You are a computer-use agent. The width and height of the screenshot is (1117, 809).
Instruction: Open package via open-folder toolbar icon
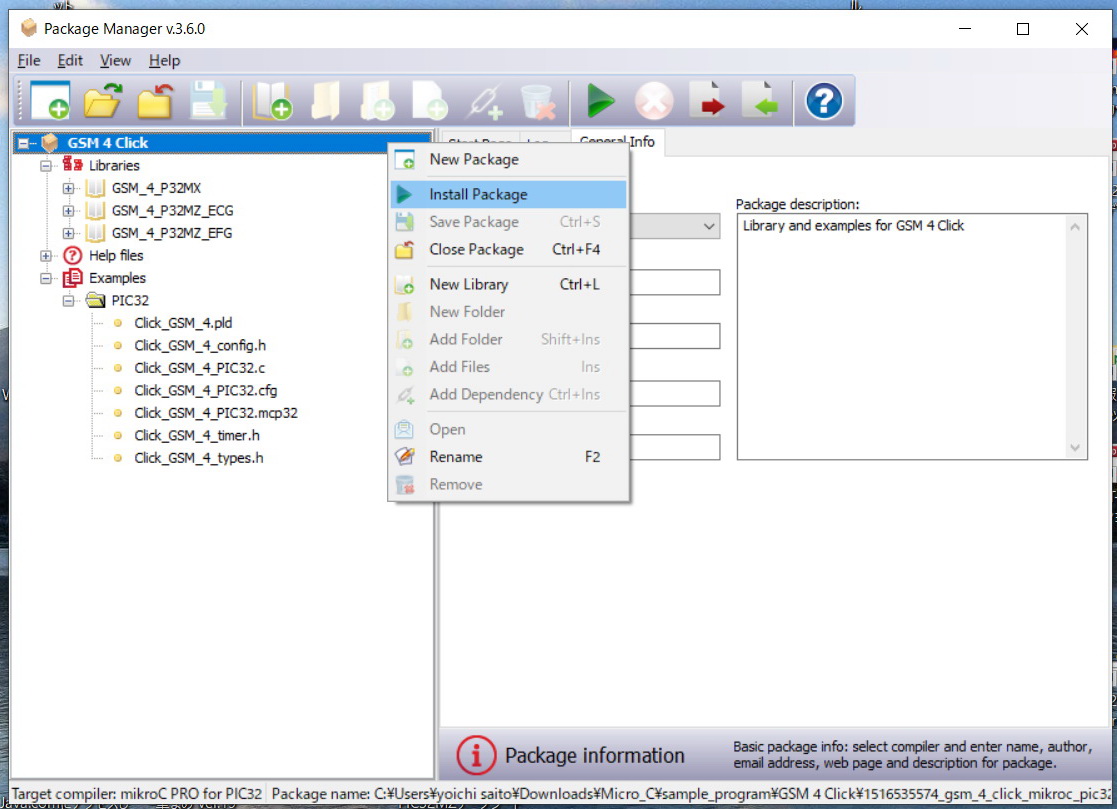point(103,101)
